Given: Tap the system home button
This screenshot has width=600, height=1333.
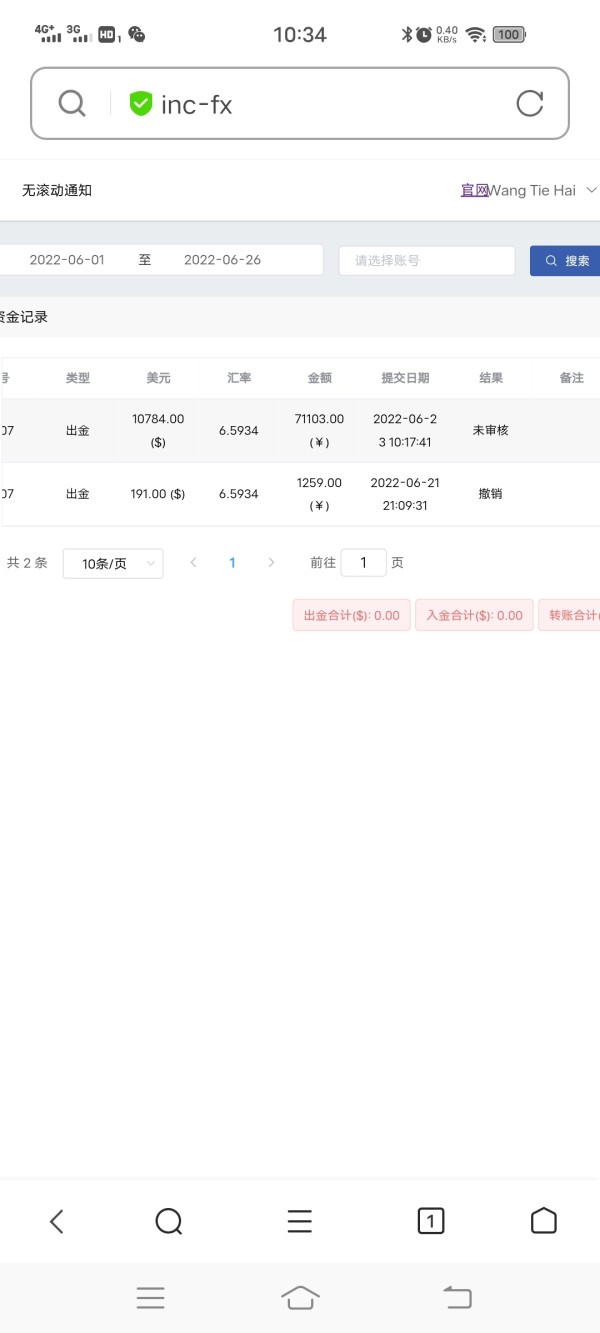Looking at the screenshot, I should pyautogui.click(x=300, y=1298).
